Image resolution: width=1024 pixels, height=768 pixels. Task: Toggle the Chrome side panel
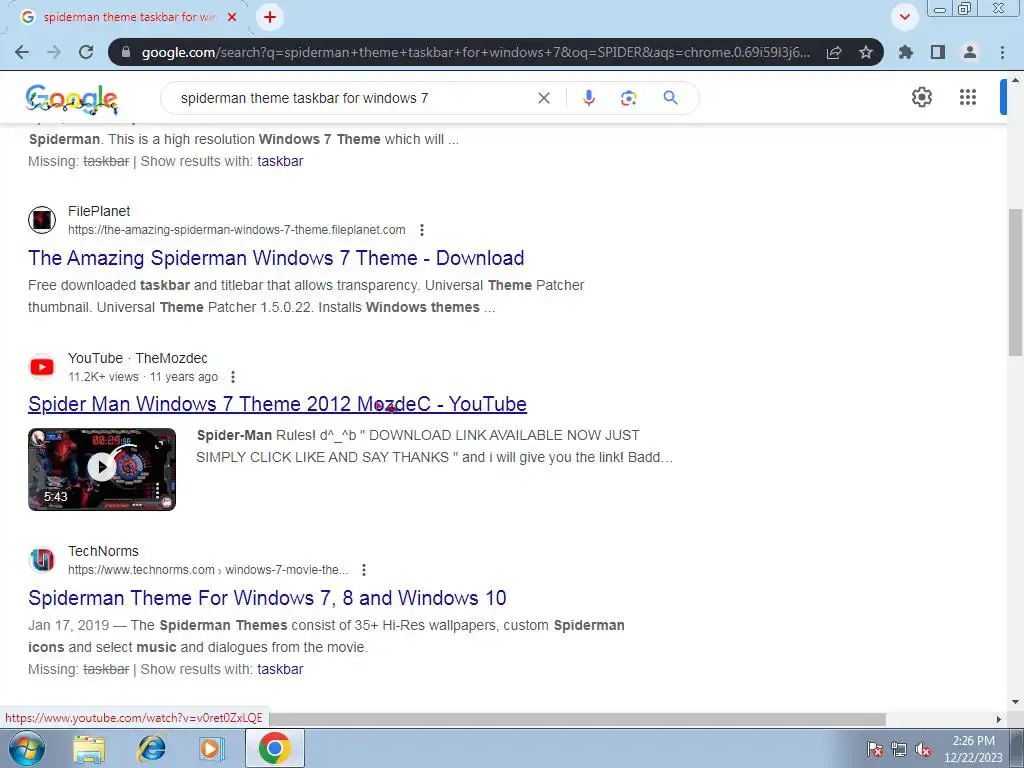tap(938, 52)
